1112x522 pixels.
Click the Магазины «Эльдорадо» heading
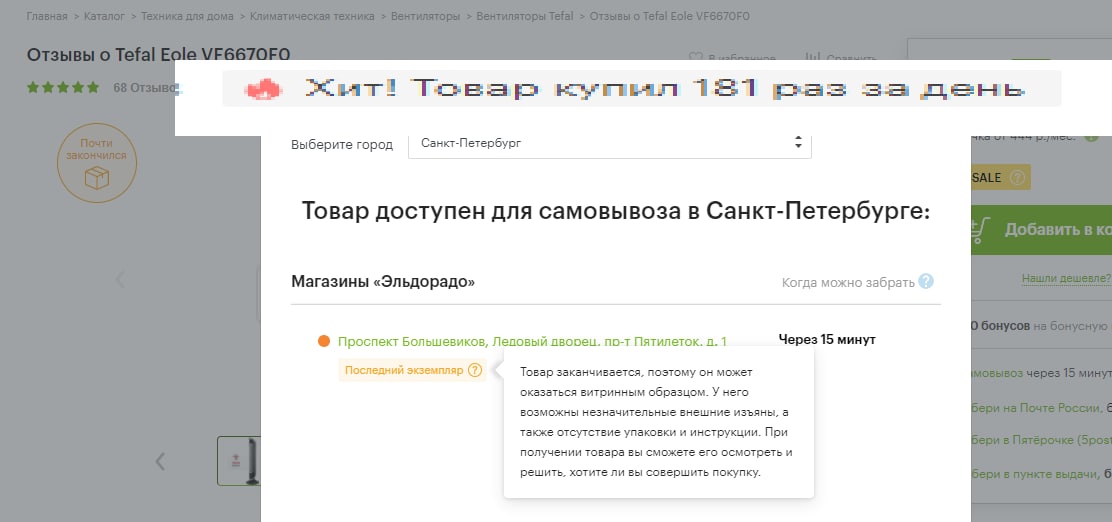pos(383,282)
